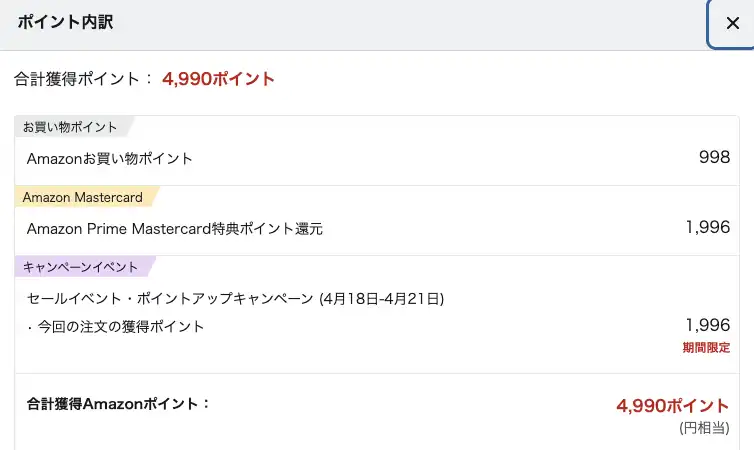
Task: Click Amazon Prime Mastercard特典ポイント還元 text
Action: (175, 228)
